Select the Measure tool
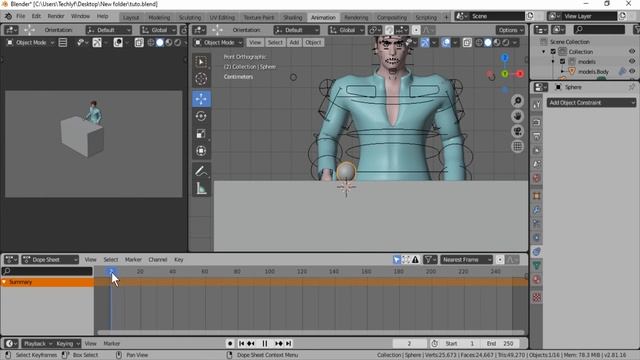The width and height of the screenshot is (640, 360). click(x=201, y=189)
